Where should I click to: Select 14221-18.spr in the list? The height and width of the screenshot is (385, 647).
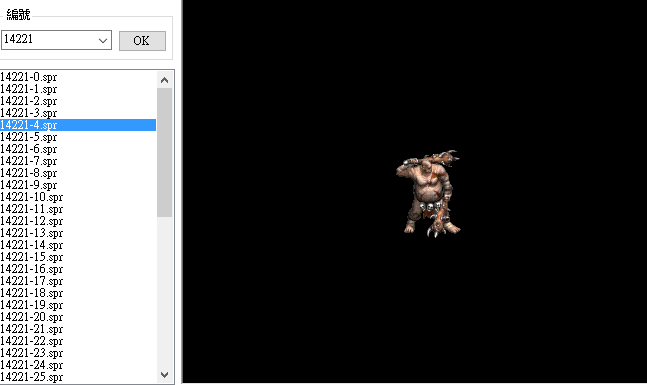(x=78, y=293)
